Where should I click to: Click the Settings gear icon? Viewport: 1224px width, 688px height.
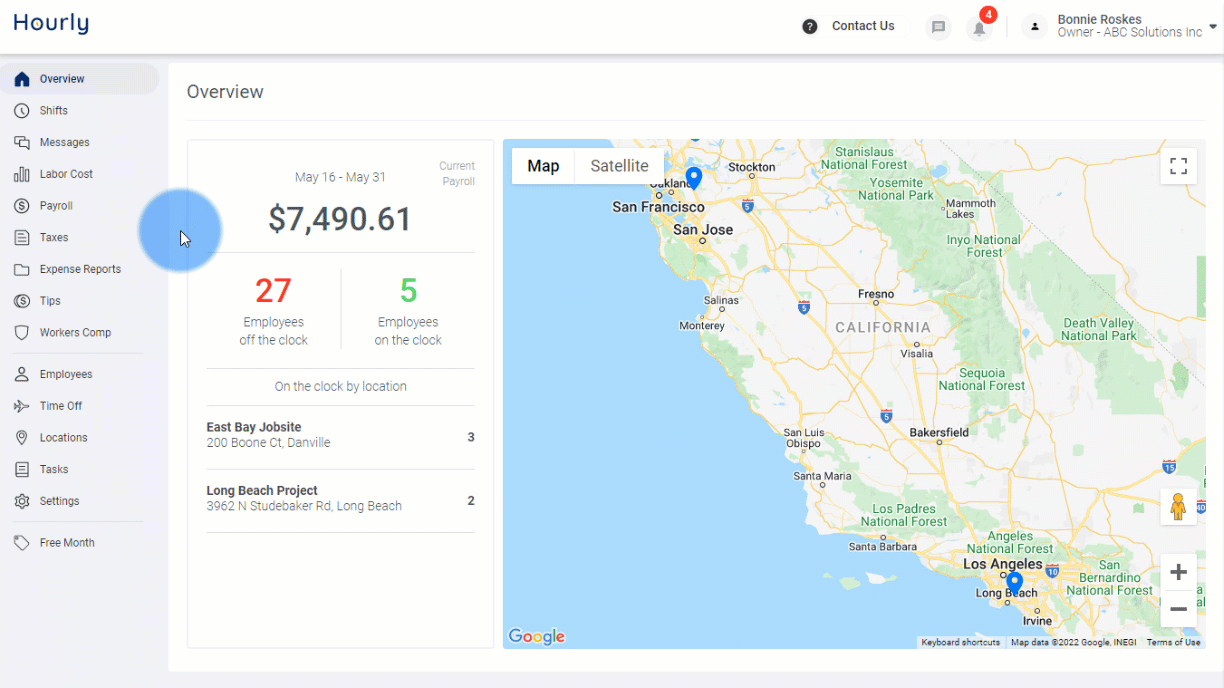[22, 501]
